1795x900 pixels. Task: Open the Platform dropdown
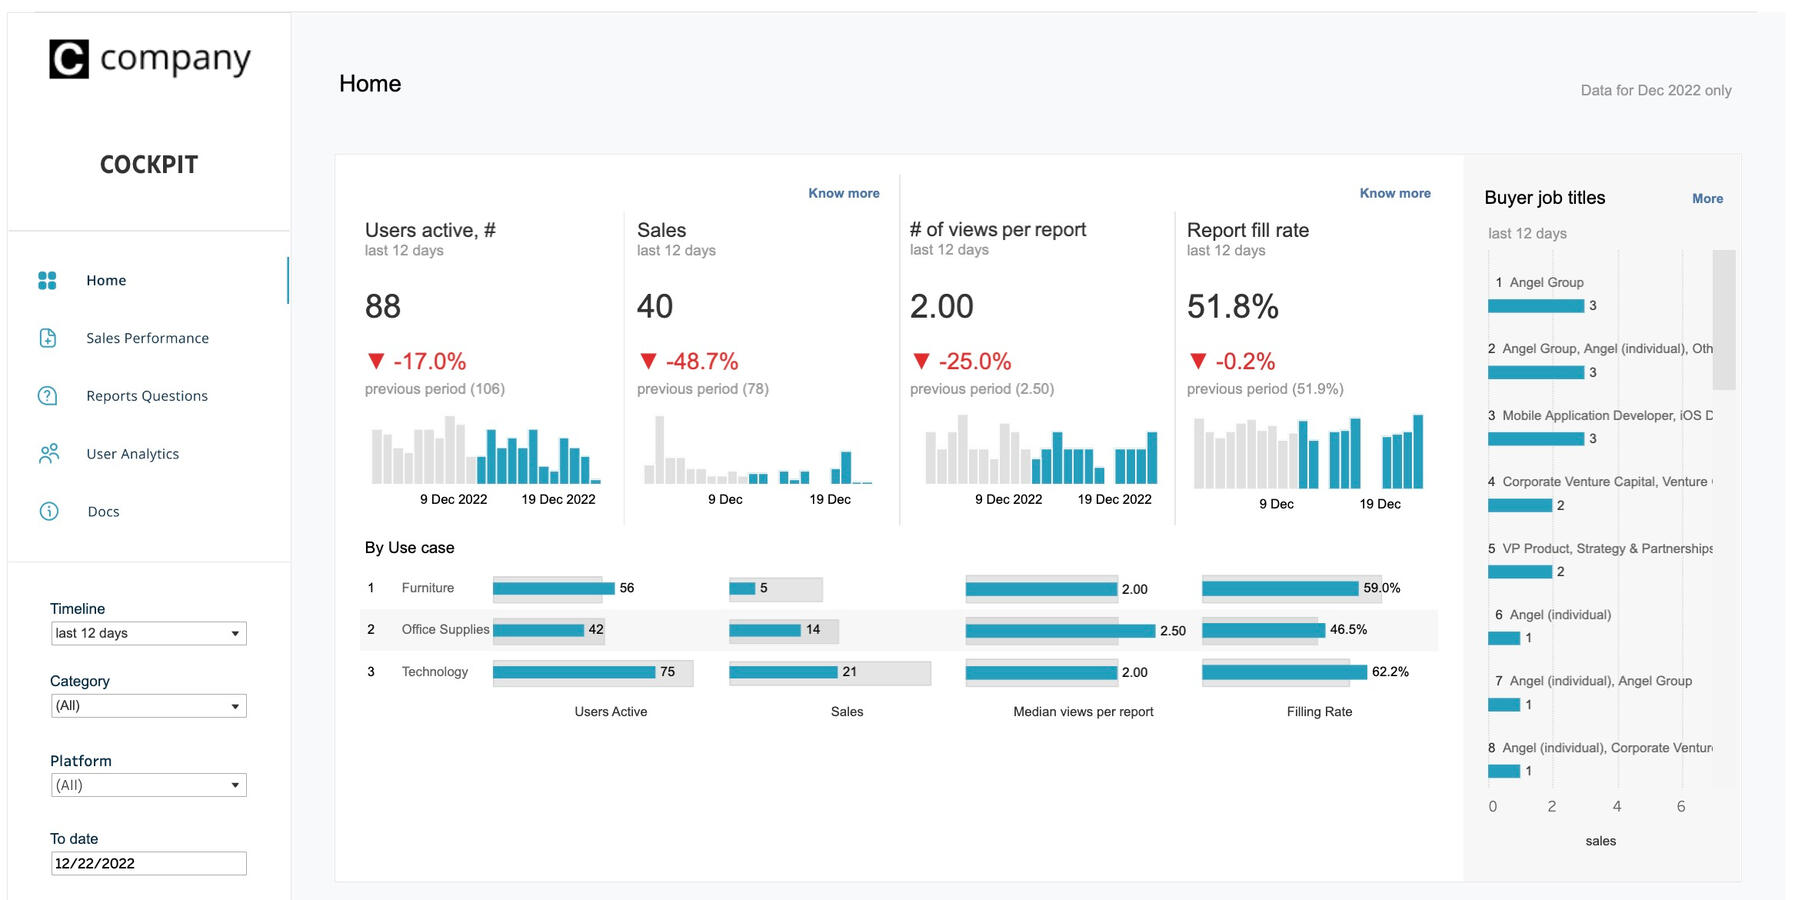point(148,785)
